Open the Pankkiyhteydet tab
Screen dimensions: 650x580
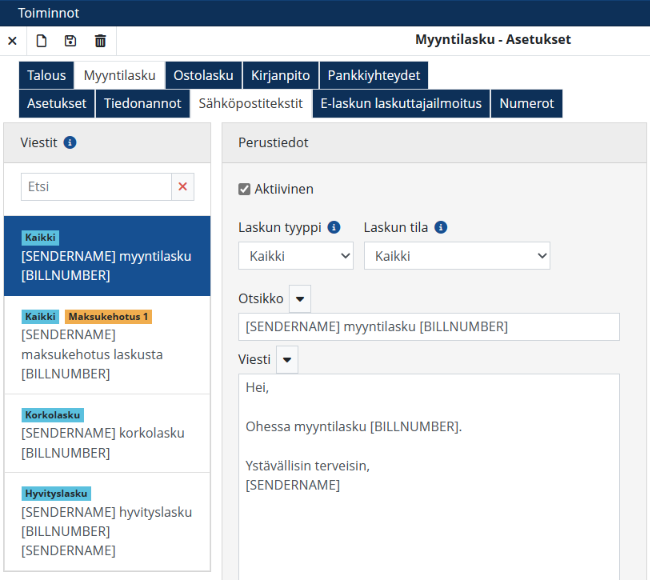coord(374,75)
